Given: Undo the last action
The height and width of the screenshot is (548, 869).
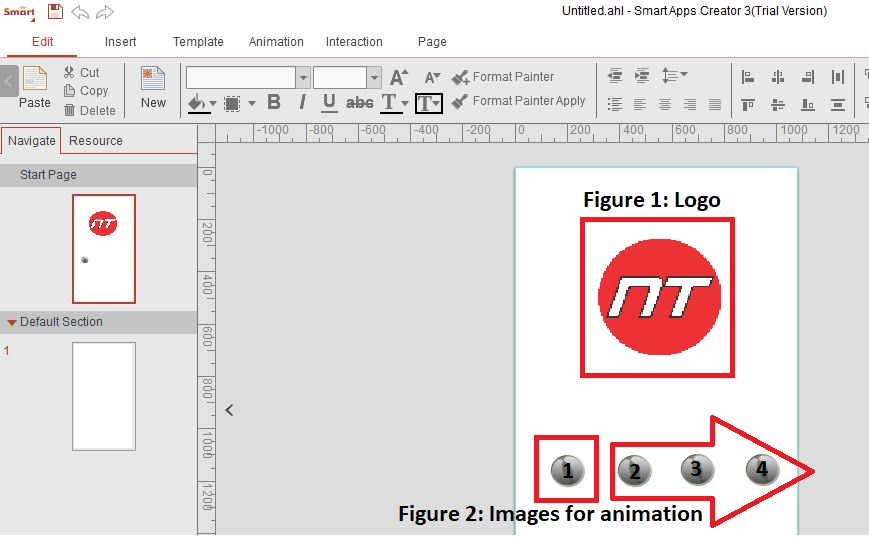Looking at the screenshot, I should click(x=80, y=12).
